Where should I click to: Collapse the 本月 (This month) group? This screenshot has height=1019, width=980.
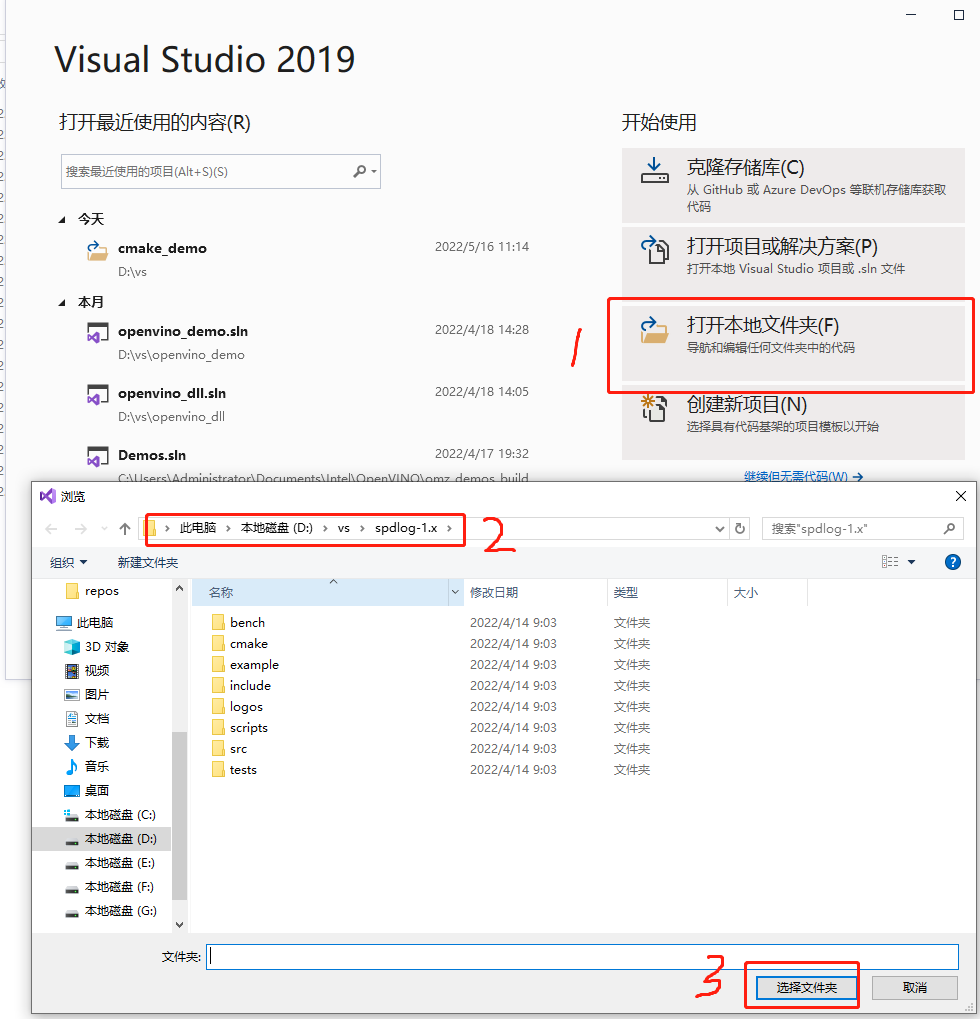(62, 302)
